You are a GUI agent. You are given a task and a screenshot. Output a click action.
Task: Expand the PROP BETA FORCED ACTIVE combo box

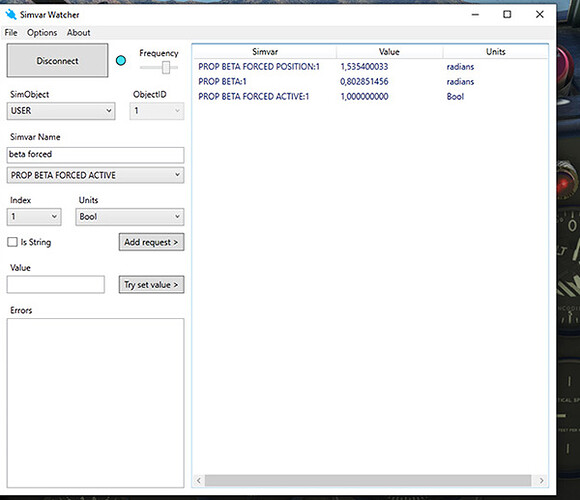click(x=95, y=175)
